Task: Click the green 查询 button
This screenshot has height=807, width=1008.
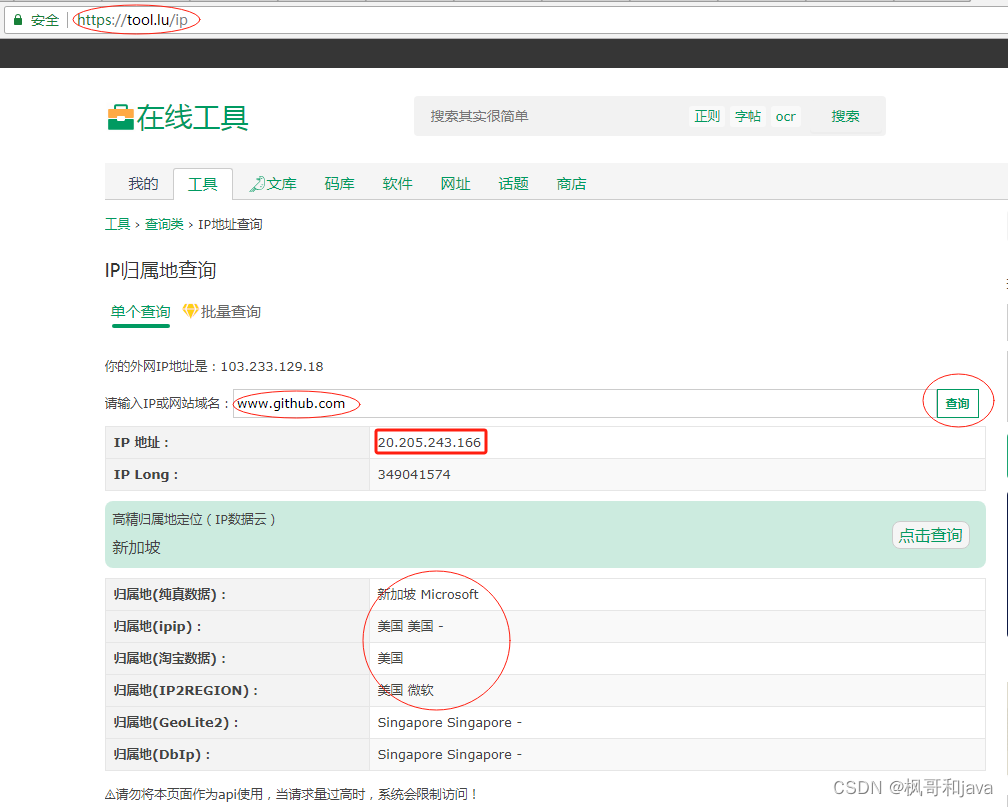Action: 957,403
